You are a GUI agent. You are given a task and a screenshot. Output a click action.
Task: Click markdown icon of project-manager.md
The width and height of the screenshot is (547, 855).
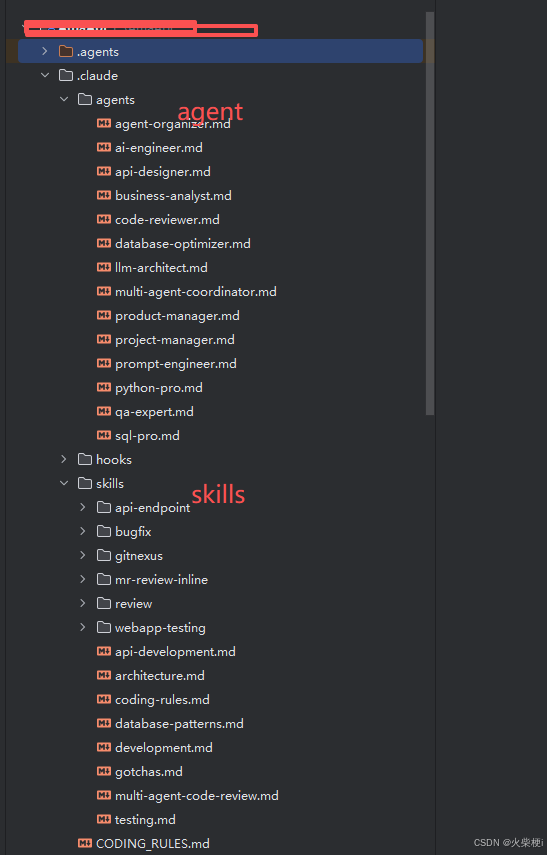[x=104, y=339]
